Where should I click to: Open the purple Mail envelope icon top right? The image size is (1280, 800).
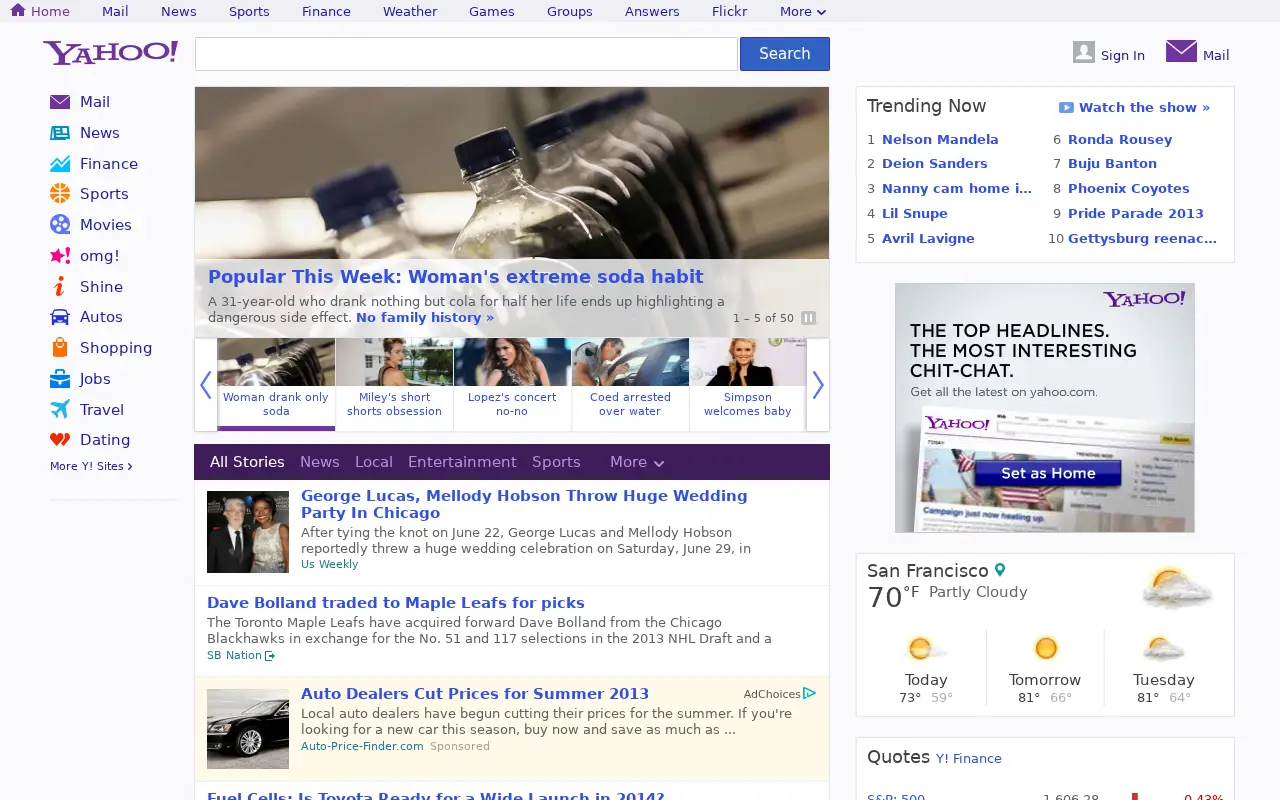tap(1181, 51)
